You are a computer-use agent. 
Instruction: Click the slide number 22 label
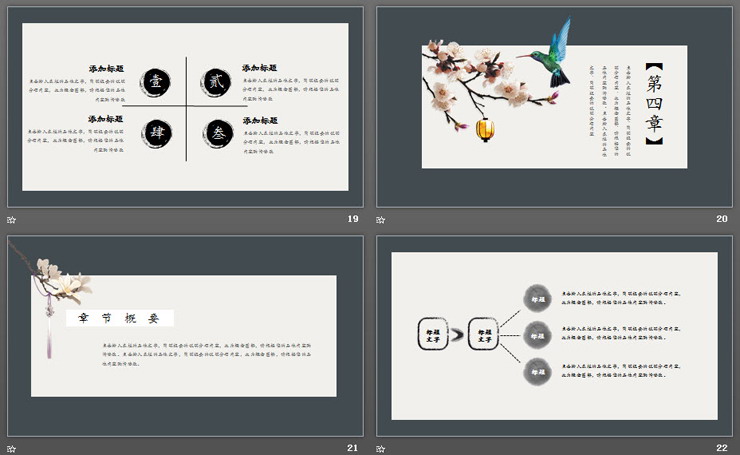point(721,447)
